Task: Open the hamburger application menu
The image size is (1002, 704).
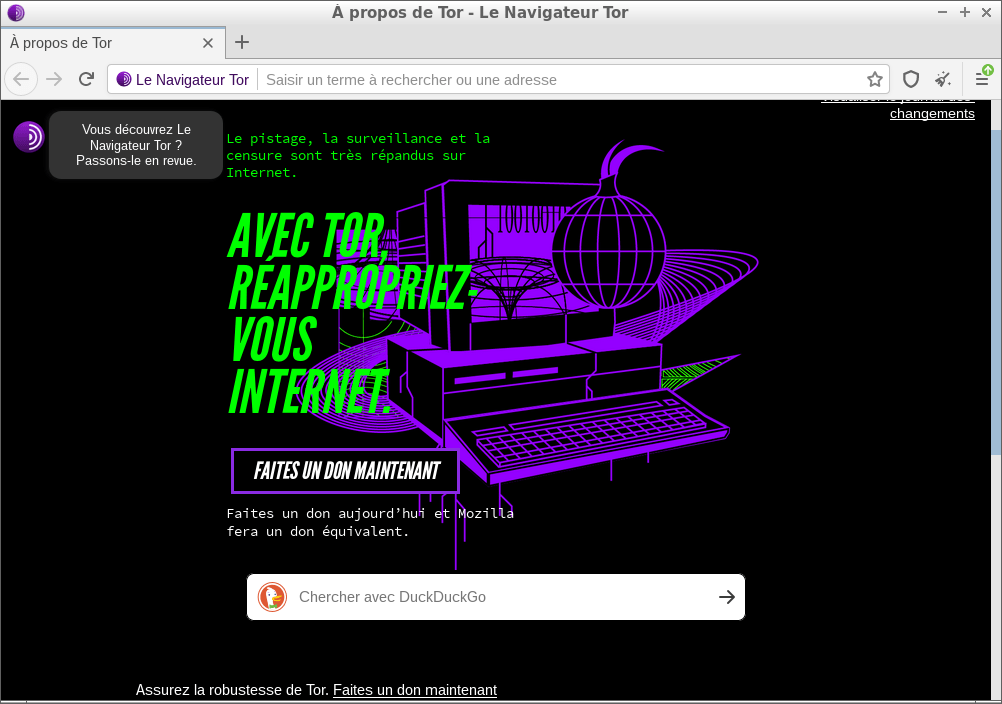Action: tap(983, 78)
